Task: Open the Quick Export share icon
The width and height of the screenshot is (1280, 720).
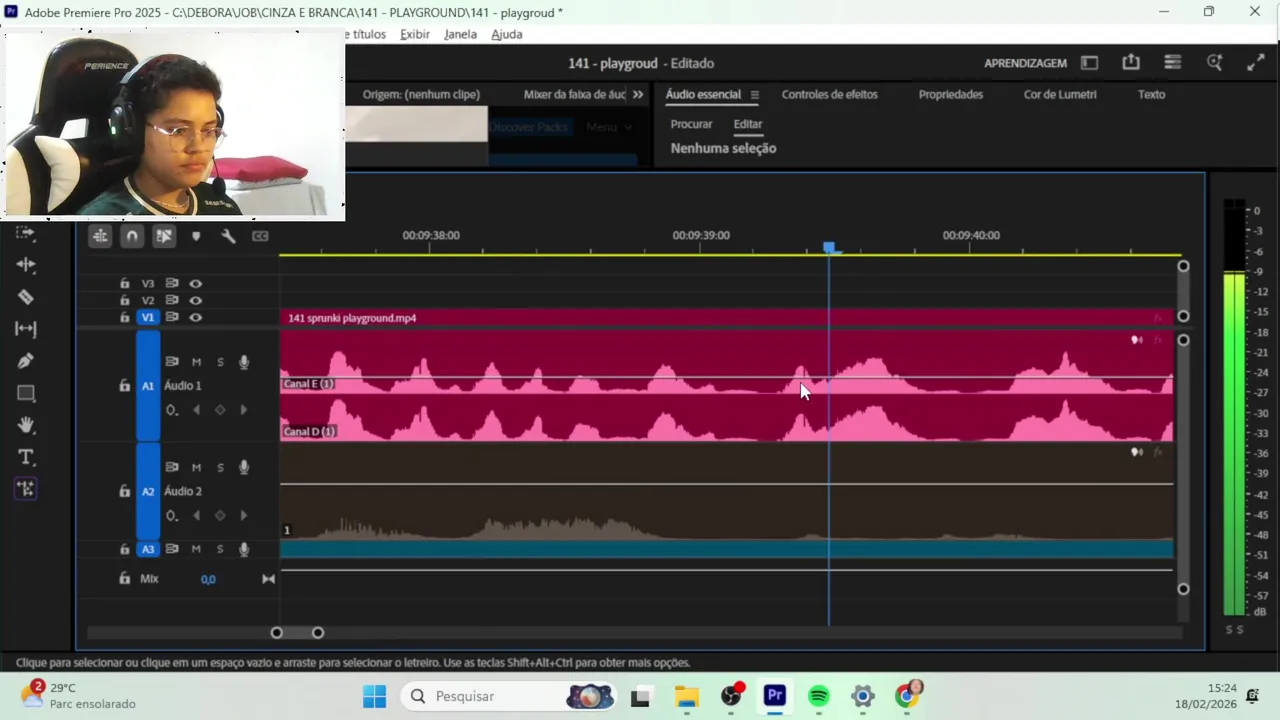Action: click(1131, 62)
